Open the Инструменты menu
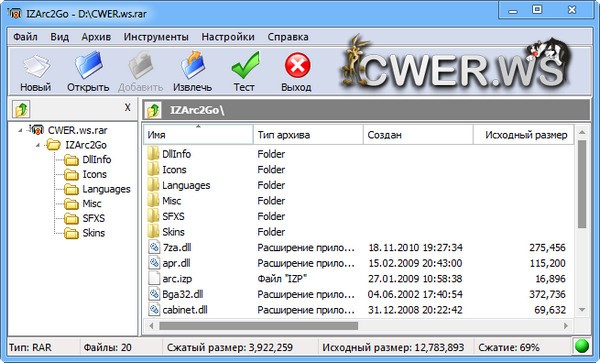600x363 pixels. (156, 37)
